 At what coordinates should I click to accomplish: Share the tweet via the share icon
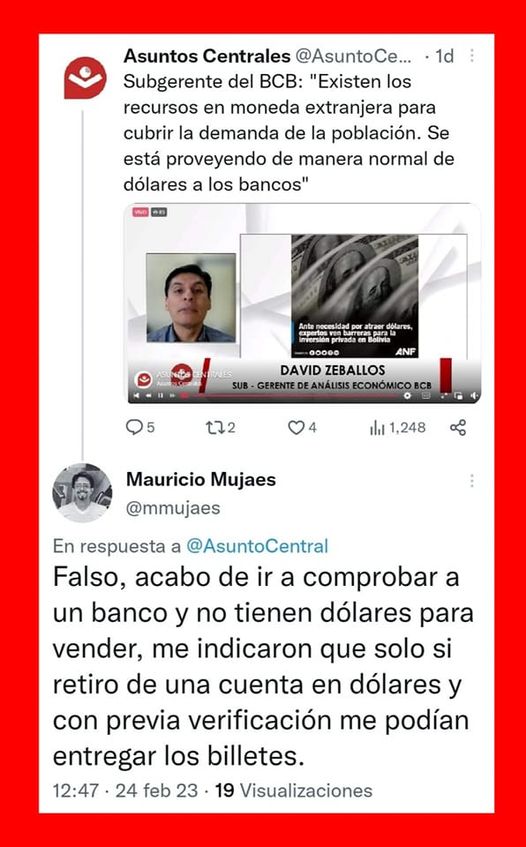click(458, 428)
